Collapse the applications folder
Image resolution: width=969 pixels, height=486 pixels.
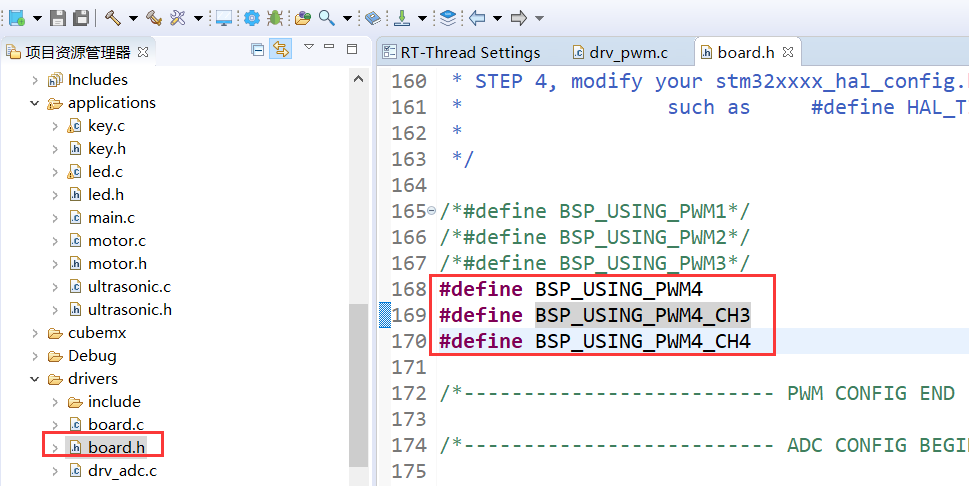tap(35, 103)
